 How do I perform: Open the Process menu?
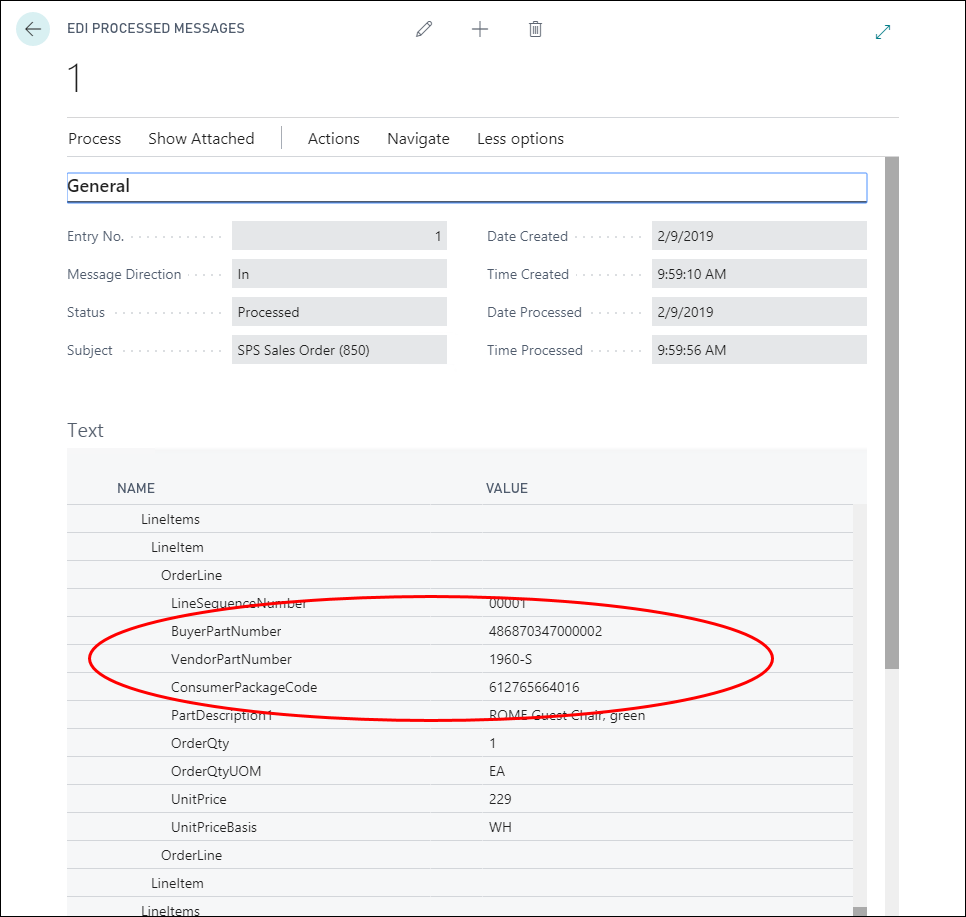coord(94,139)
